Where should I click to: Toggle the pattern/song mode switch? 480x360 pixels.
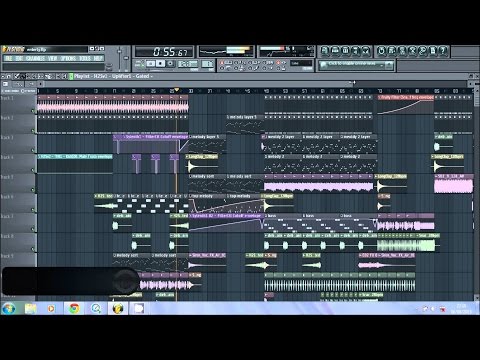[139, 63]
